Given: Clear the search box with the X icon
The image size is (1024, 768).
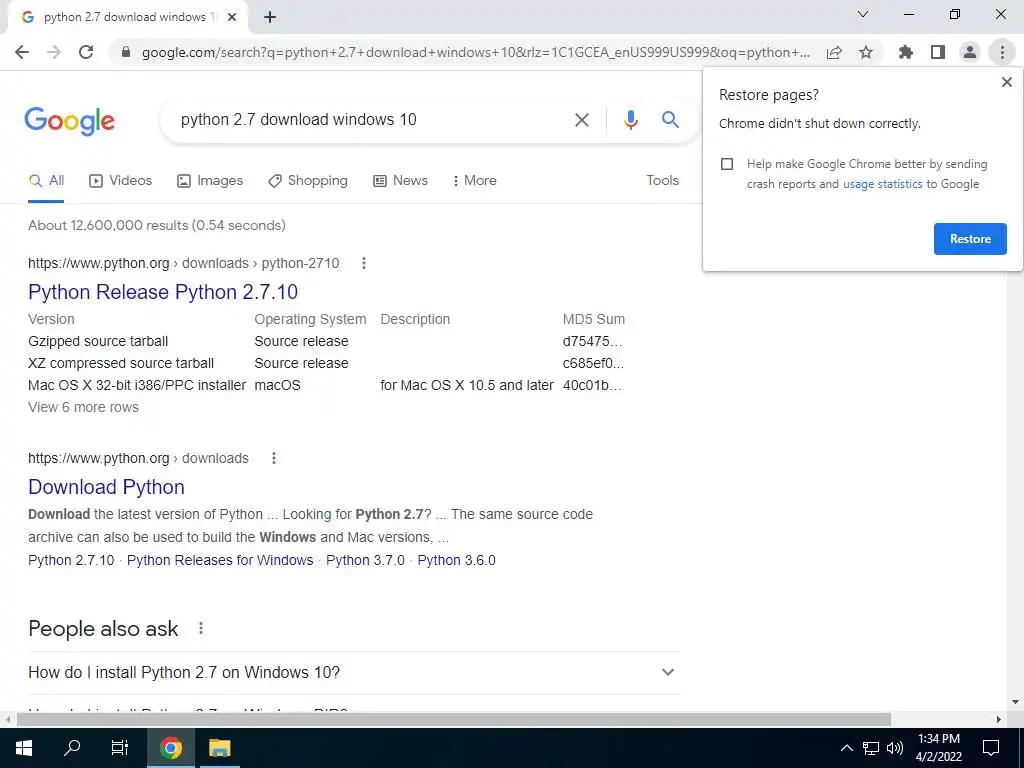Looking at the screenshot, I should tap(581, 120).
